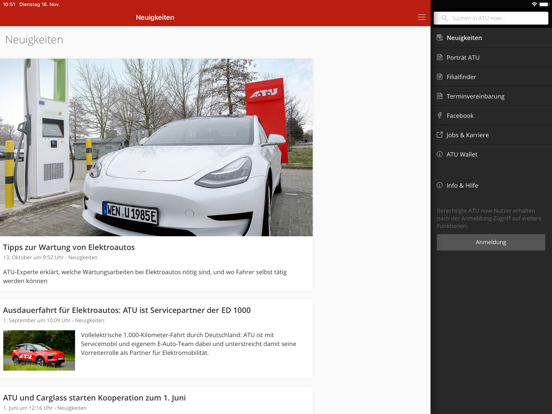Check the battery status icon
Image resolution: width=552 pixels, height=414 pixels.
(x=544, y=4)
